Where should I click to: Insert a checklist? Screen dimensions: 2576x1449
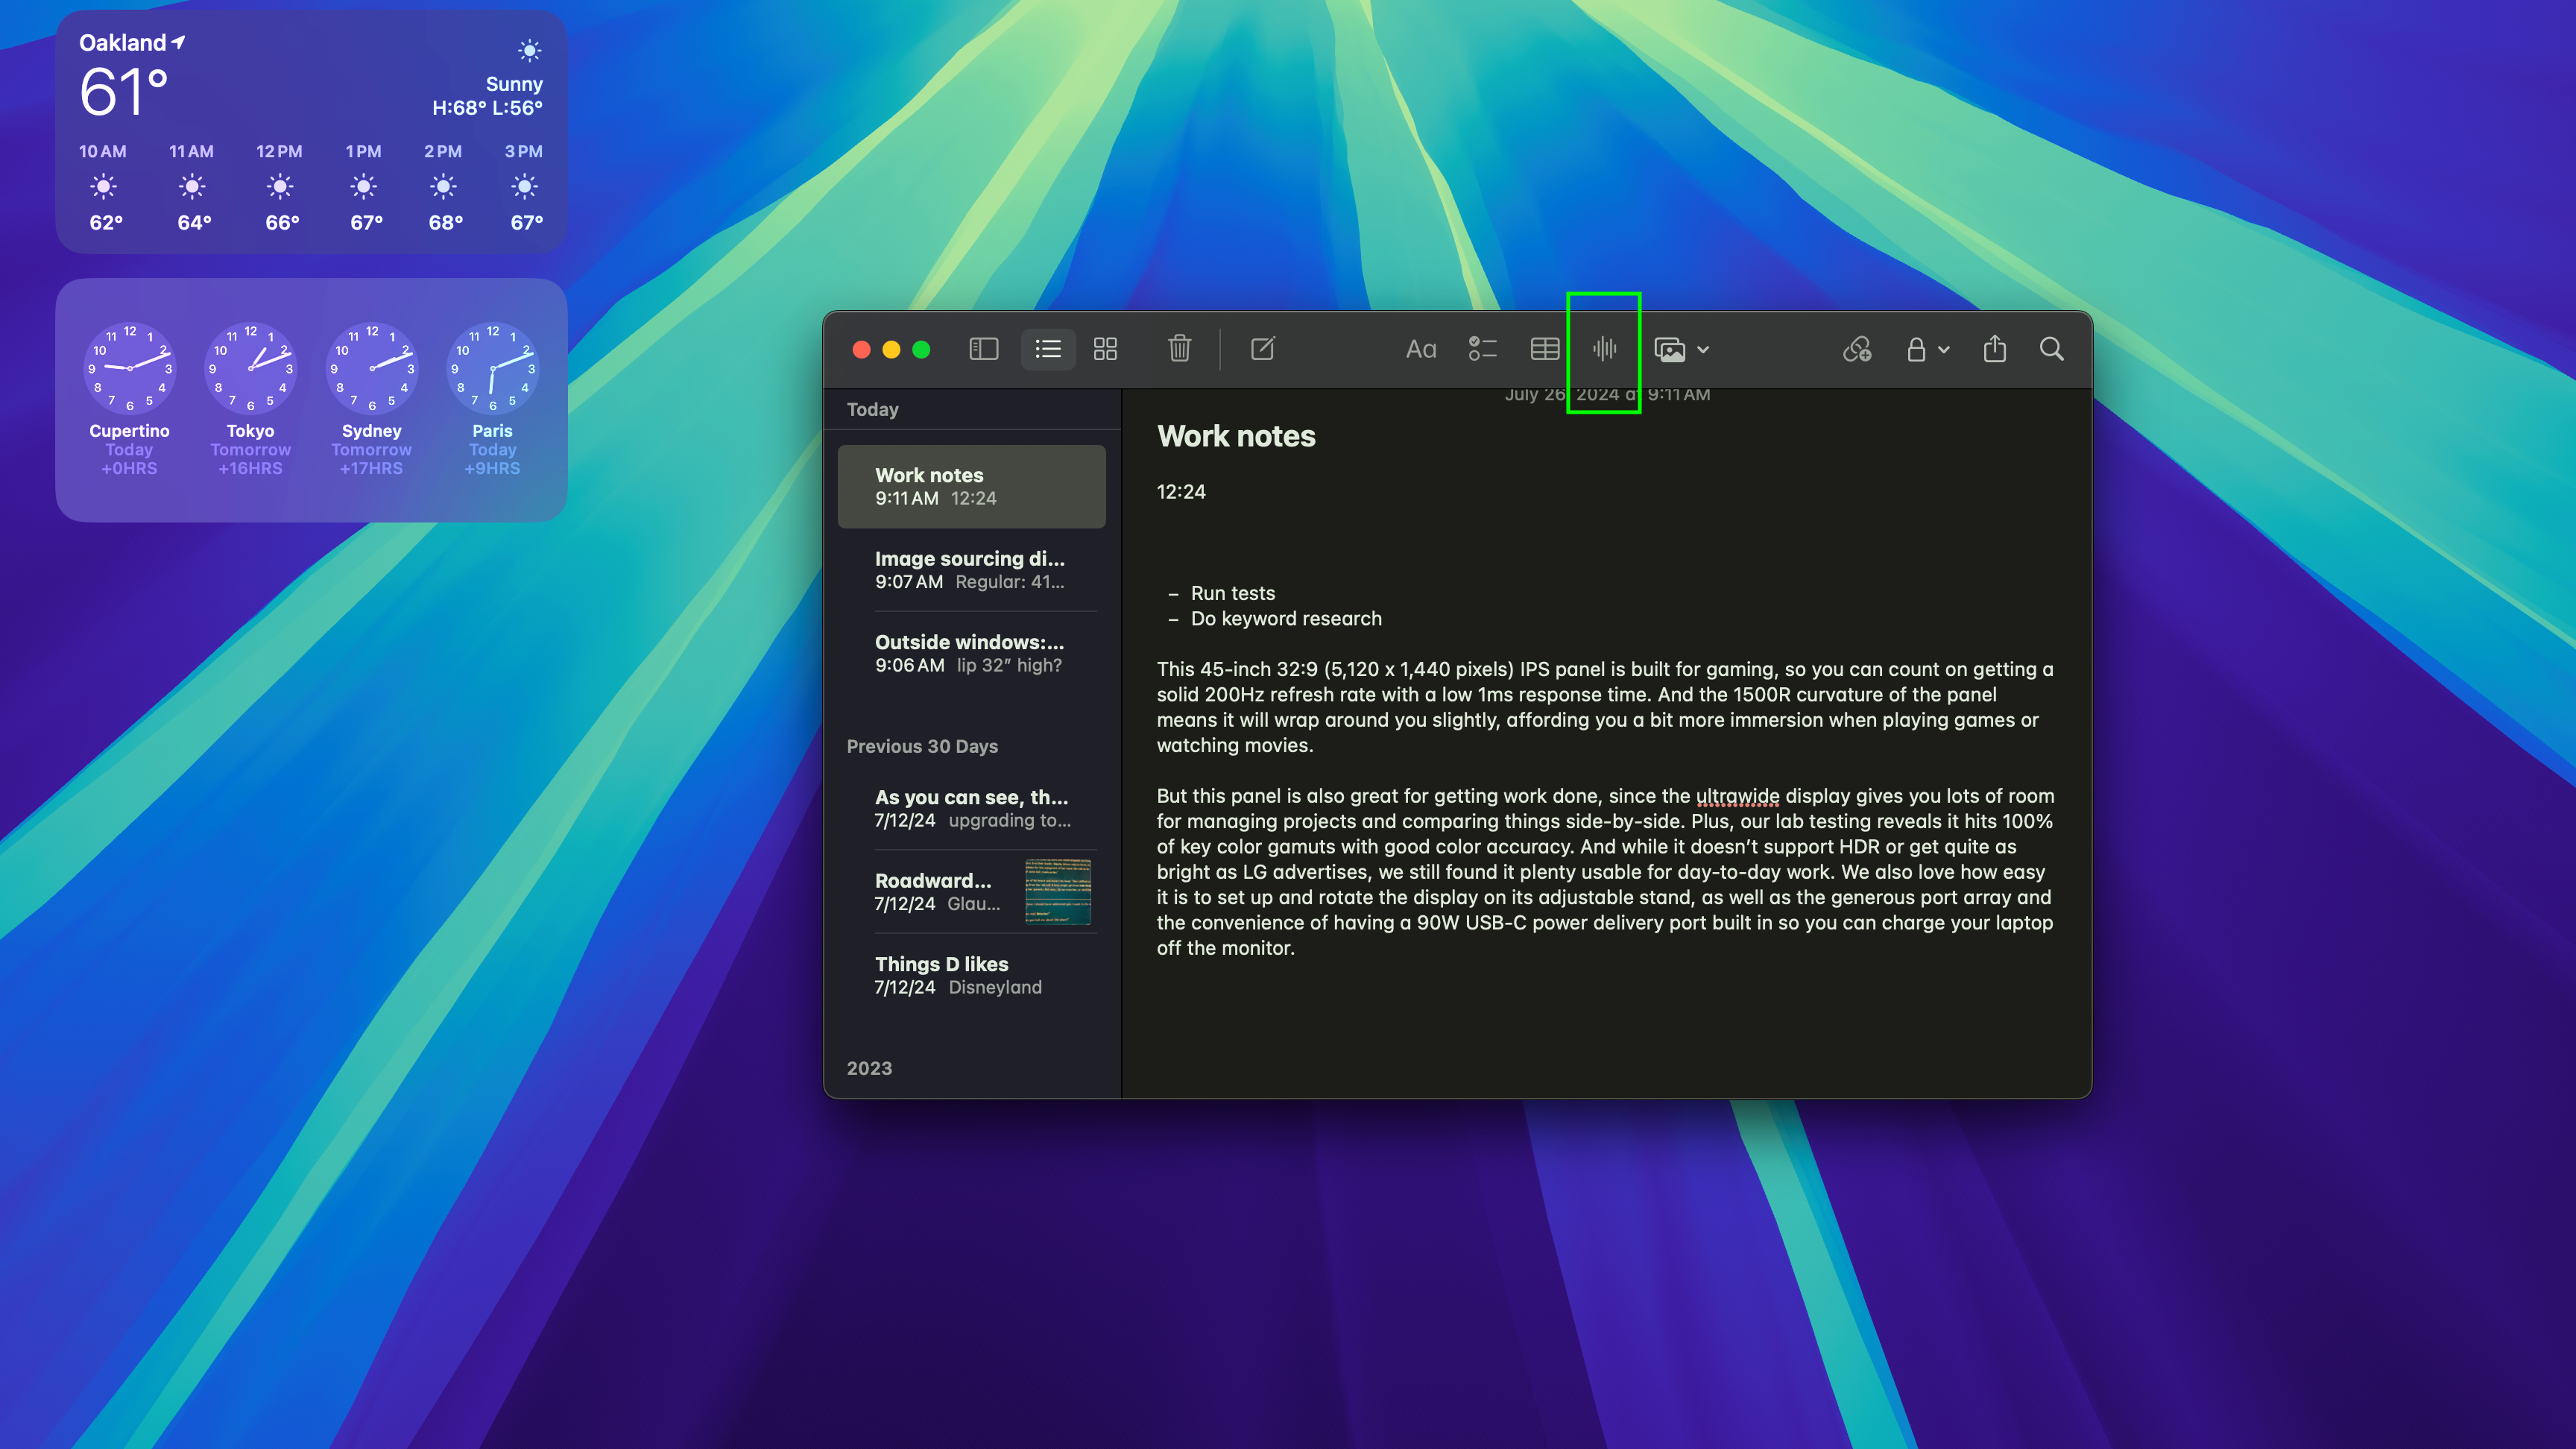click(1482, 349)
